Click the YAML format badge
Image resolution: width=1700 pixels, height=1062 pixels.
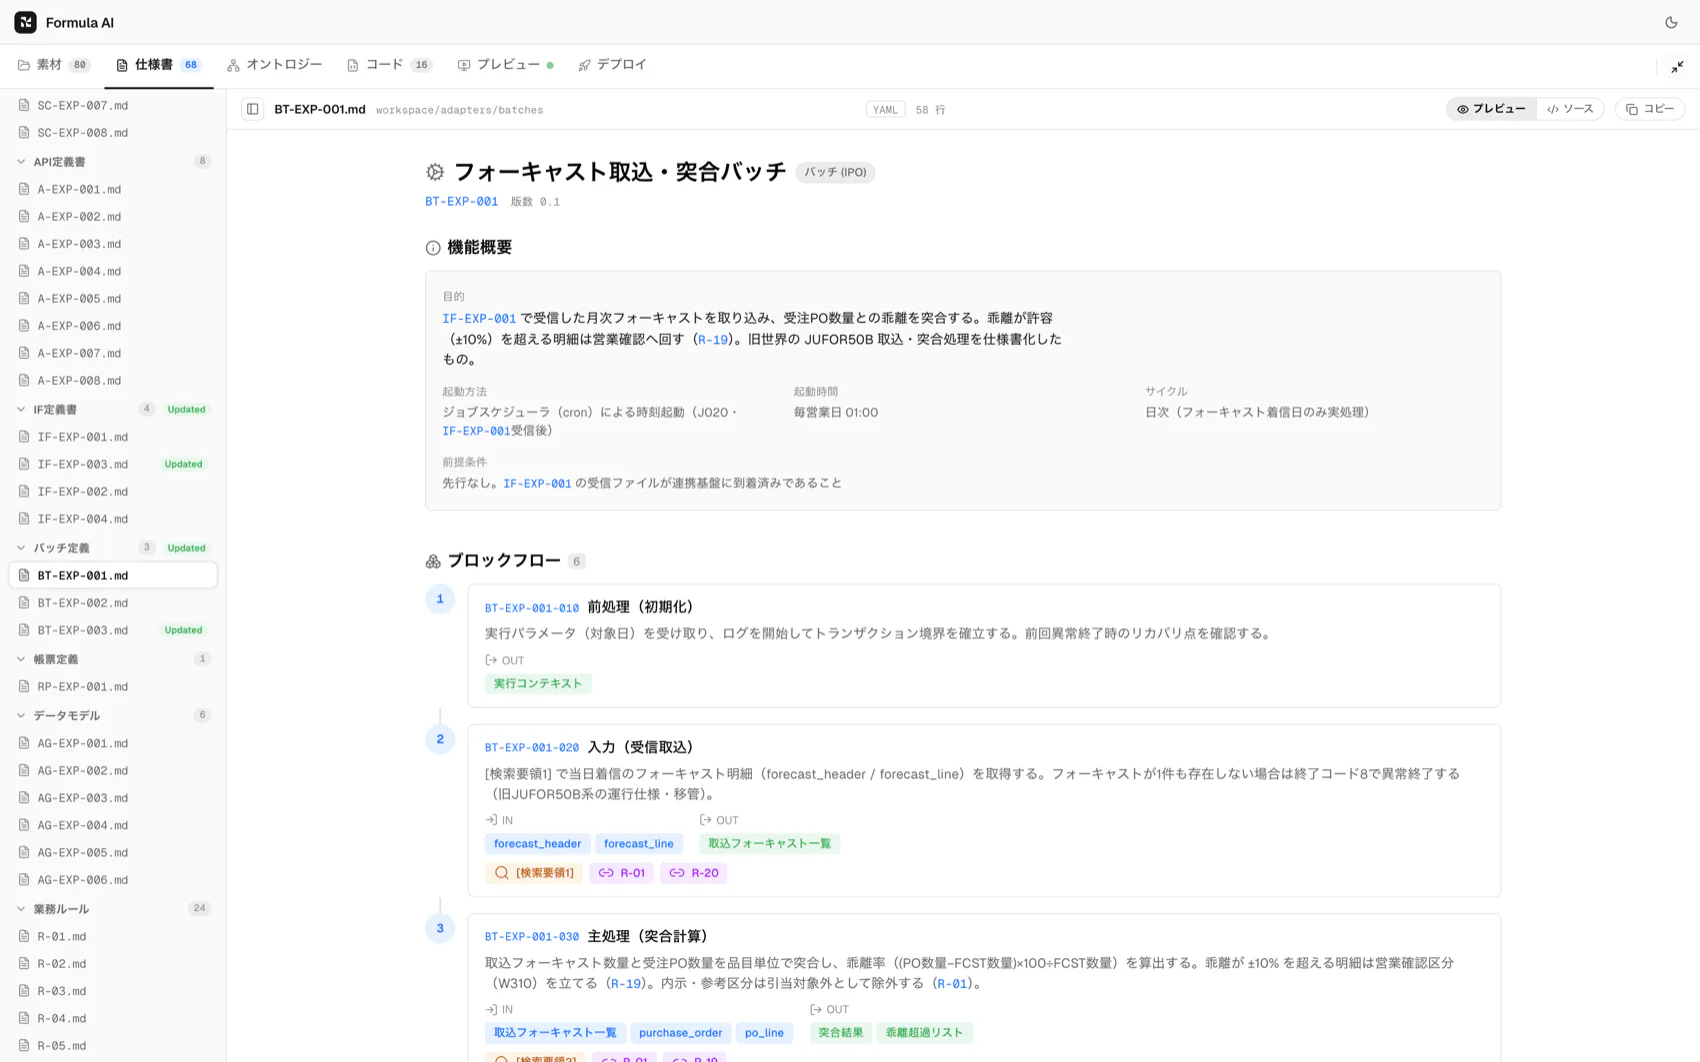tap(885, 110)
